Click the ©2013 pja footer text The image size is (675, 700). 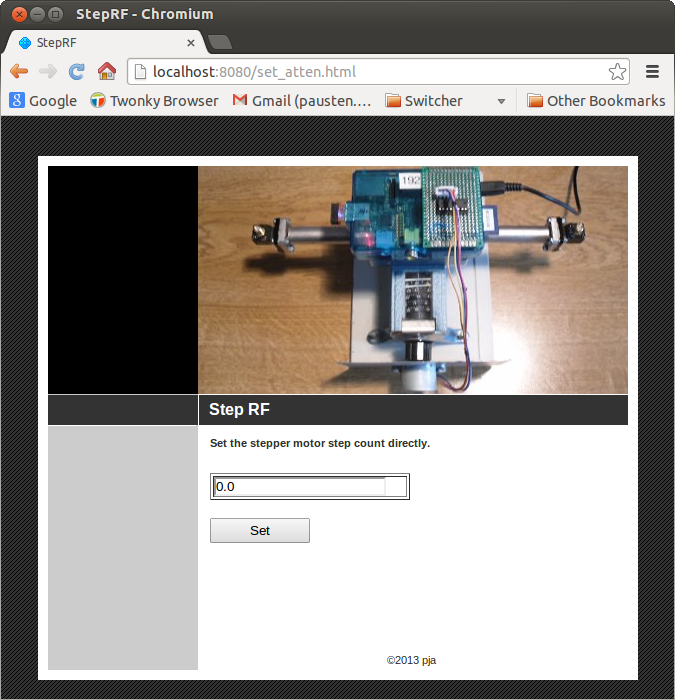tap(411, 660)
